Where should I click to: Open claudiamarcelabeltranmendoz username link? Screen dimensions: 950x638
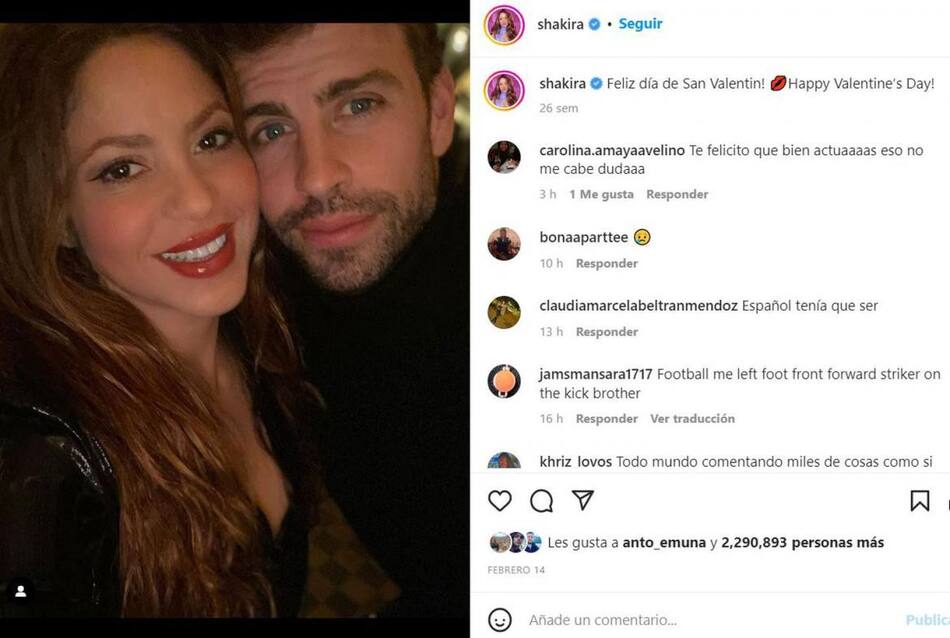(638, 306)
